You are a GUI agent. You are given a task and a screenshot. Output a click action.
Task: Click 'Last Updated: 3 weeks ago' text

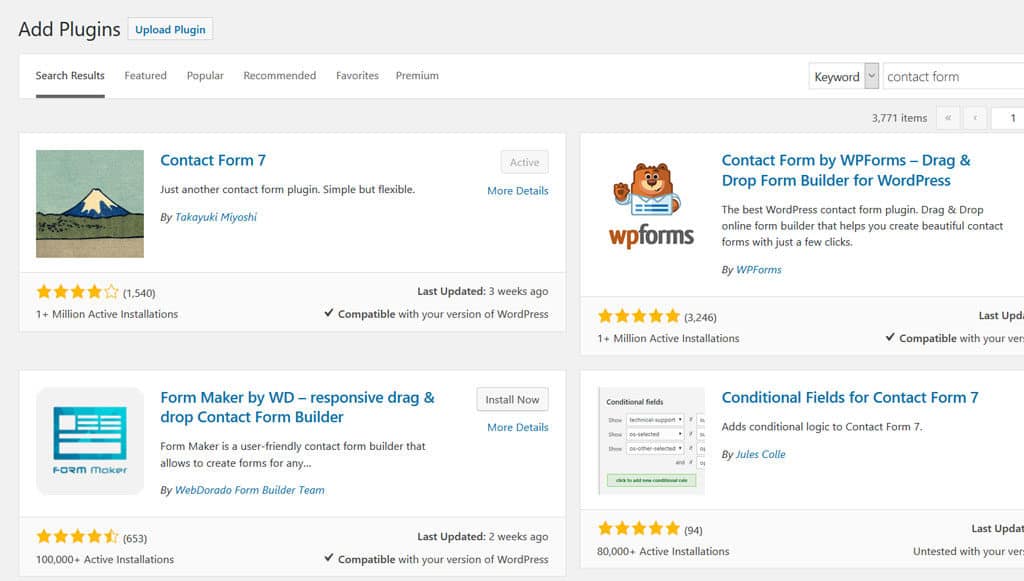pos(483,291)
